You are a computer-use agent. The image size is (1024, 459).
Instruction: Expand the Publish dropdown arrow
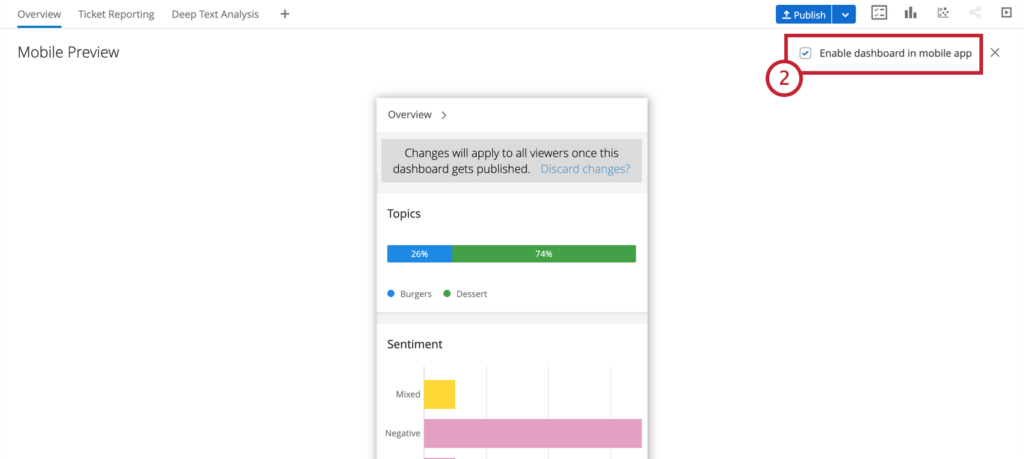tap(846, 14)
